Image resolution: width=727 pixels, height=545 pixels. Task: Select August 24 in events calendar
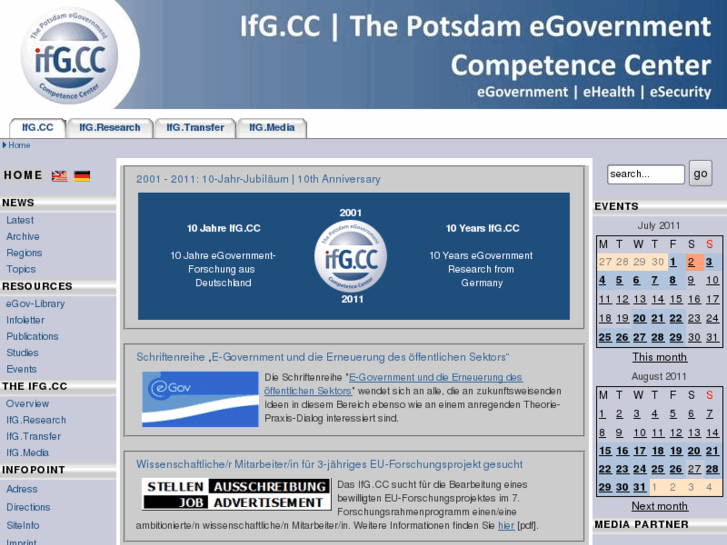click(639, 469)
